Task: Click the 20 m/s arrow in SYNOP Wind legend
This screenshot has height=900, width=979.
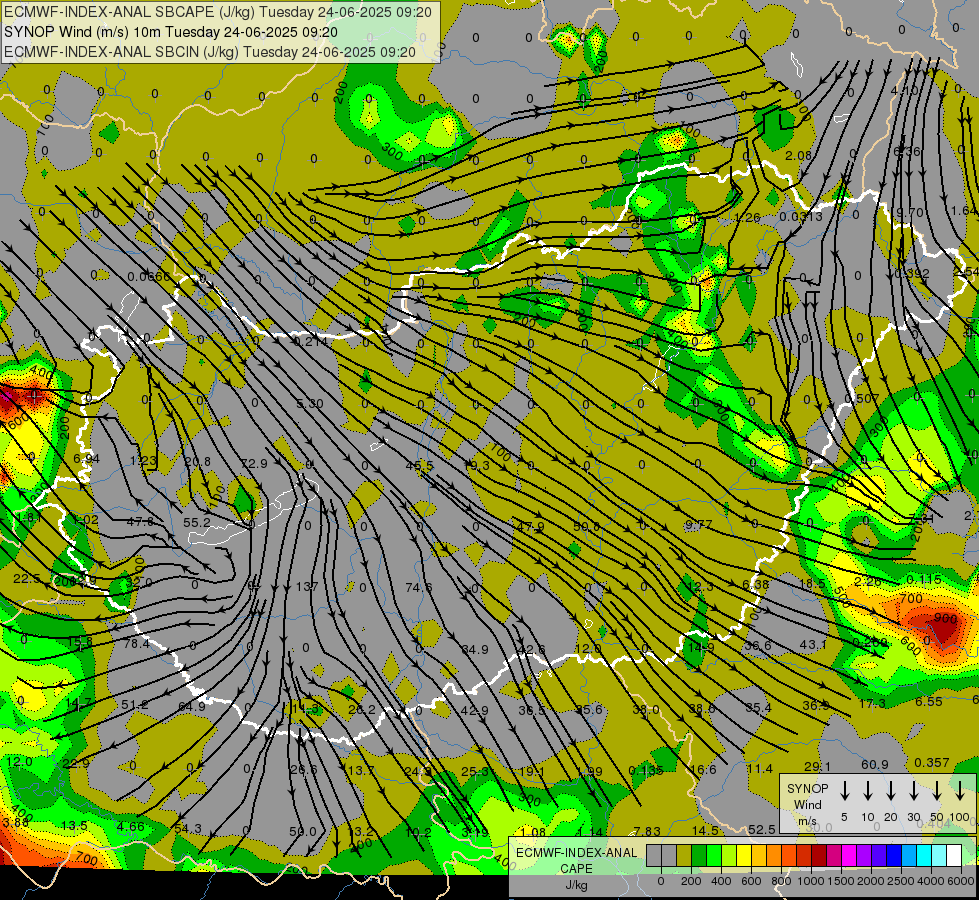Action: click(890, 791)
